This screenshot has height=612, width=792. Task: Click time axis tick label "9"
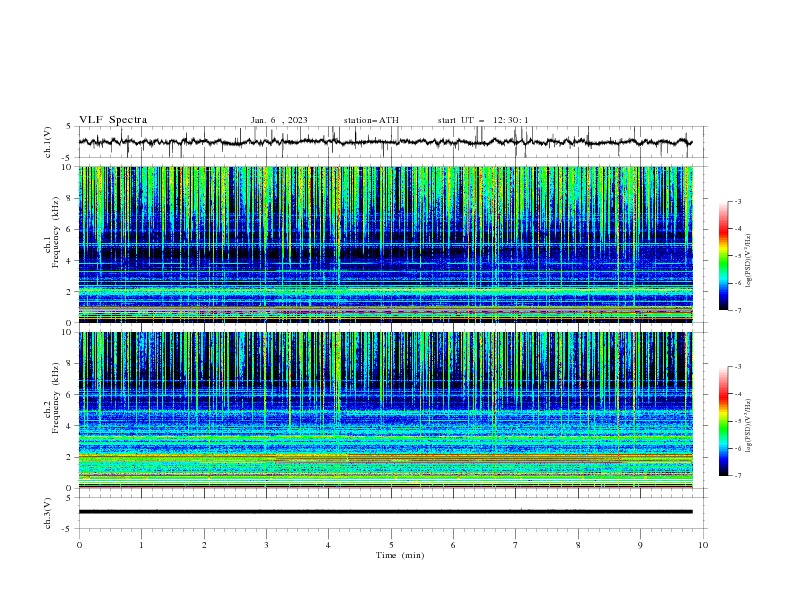tap(640, 545)
